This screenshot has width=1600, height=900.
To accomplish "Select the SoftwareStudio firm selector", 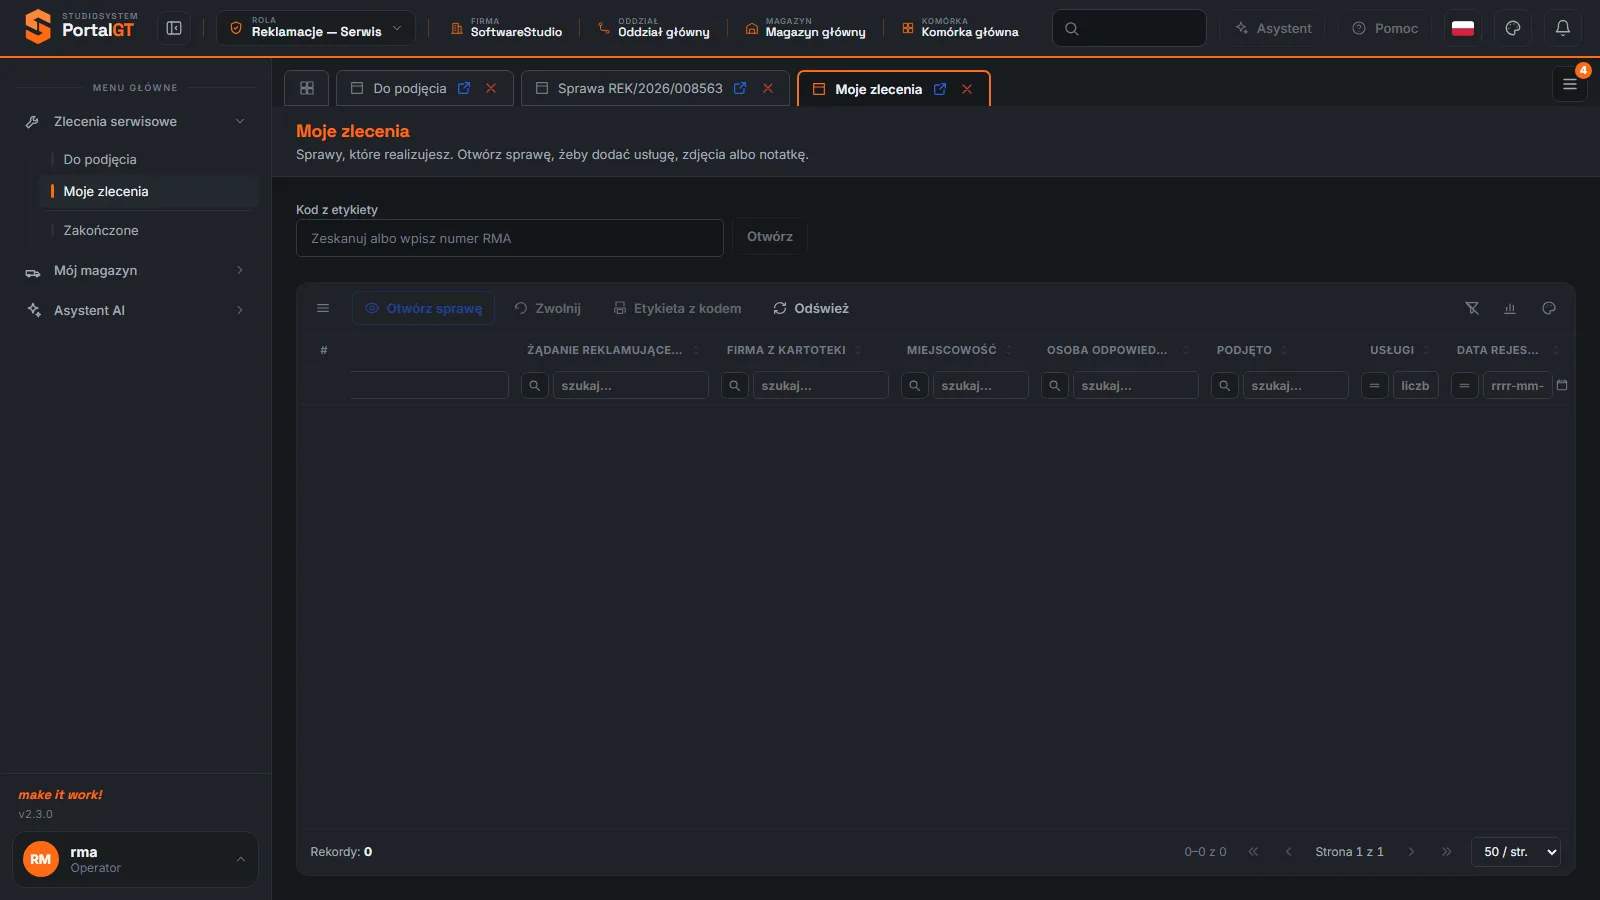I will coord(506,28).
